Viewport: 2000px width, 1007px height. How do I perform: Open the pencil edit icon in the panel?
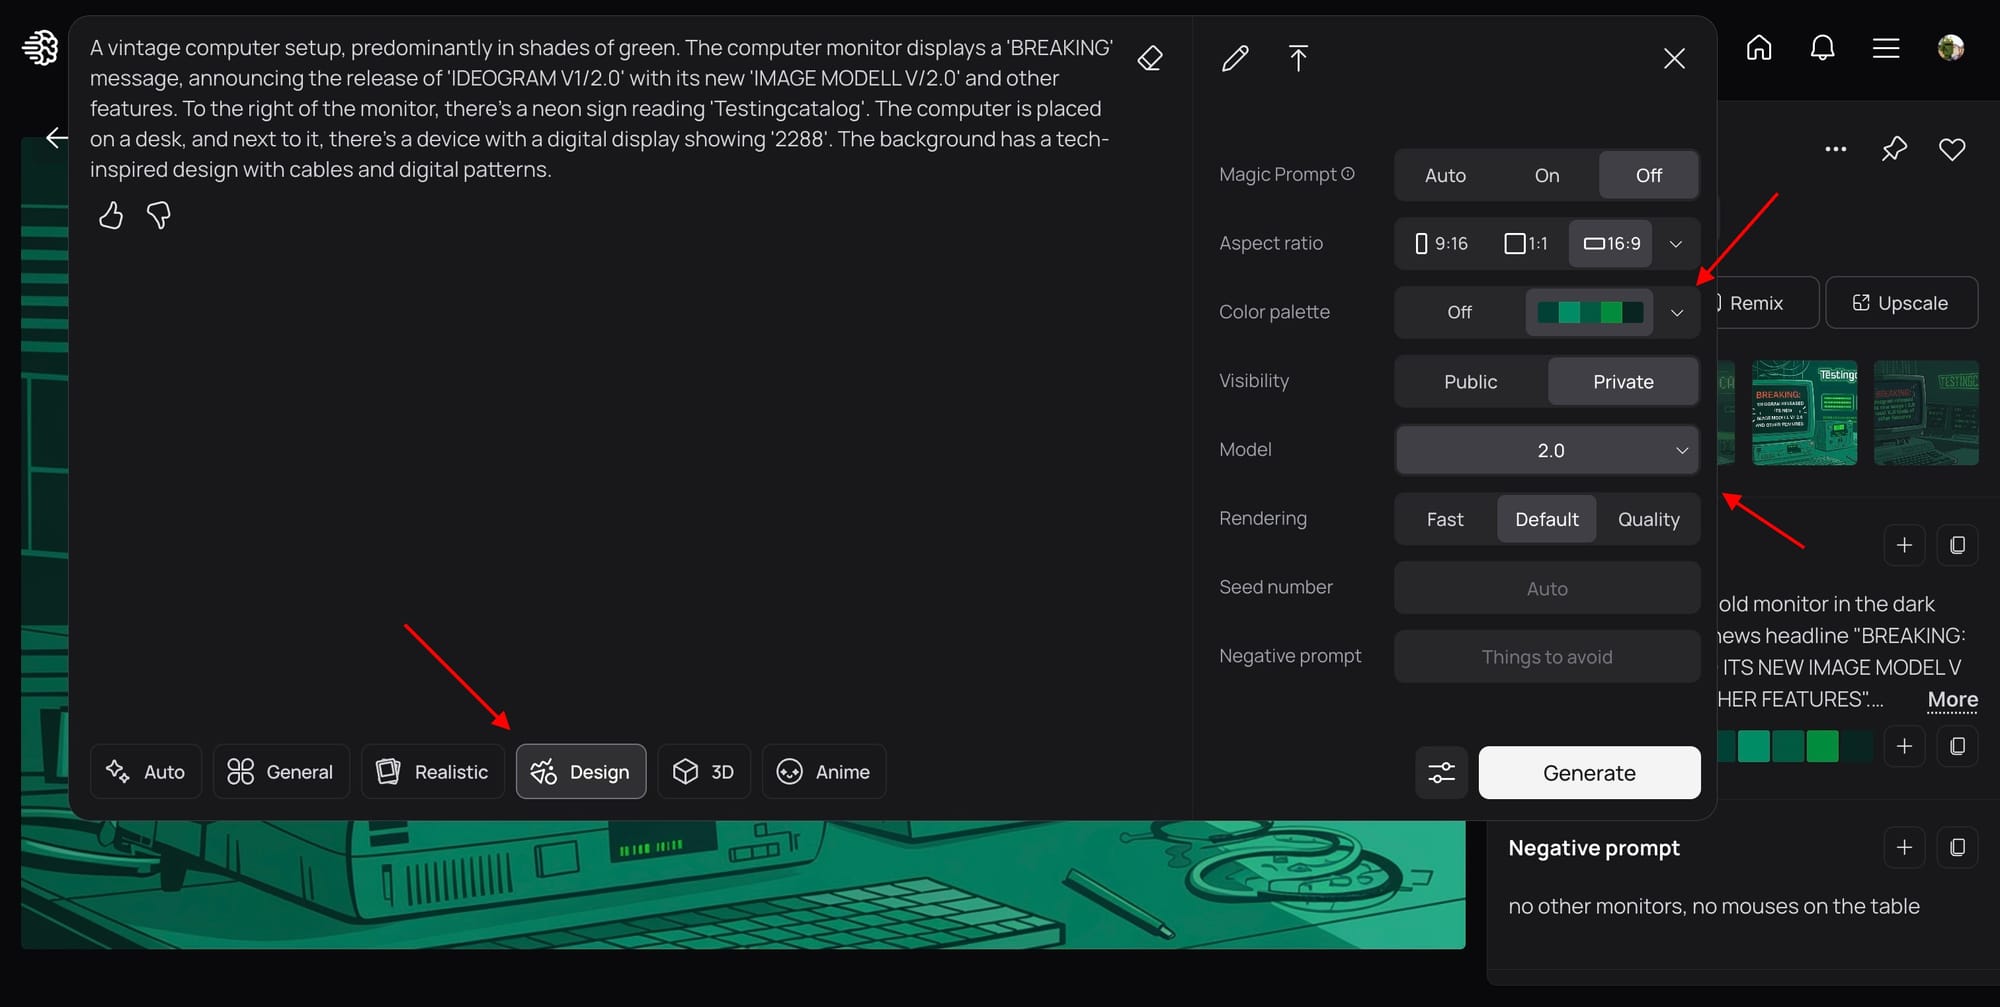coord(1235,59)
